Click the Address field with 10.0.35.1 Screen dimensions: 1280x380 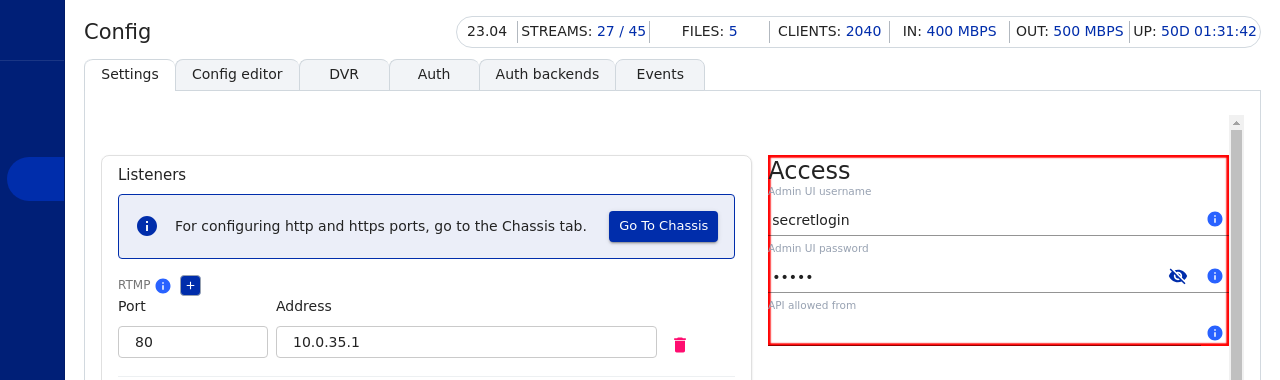[x=466, y=342]
